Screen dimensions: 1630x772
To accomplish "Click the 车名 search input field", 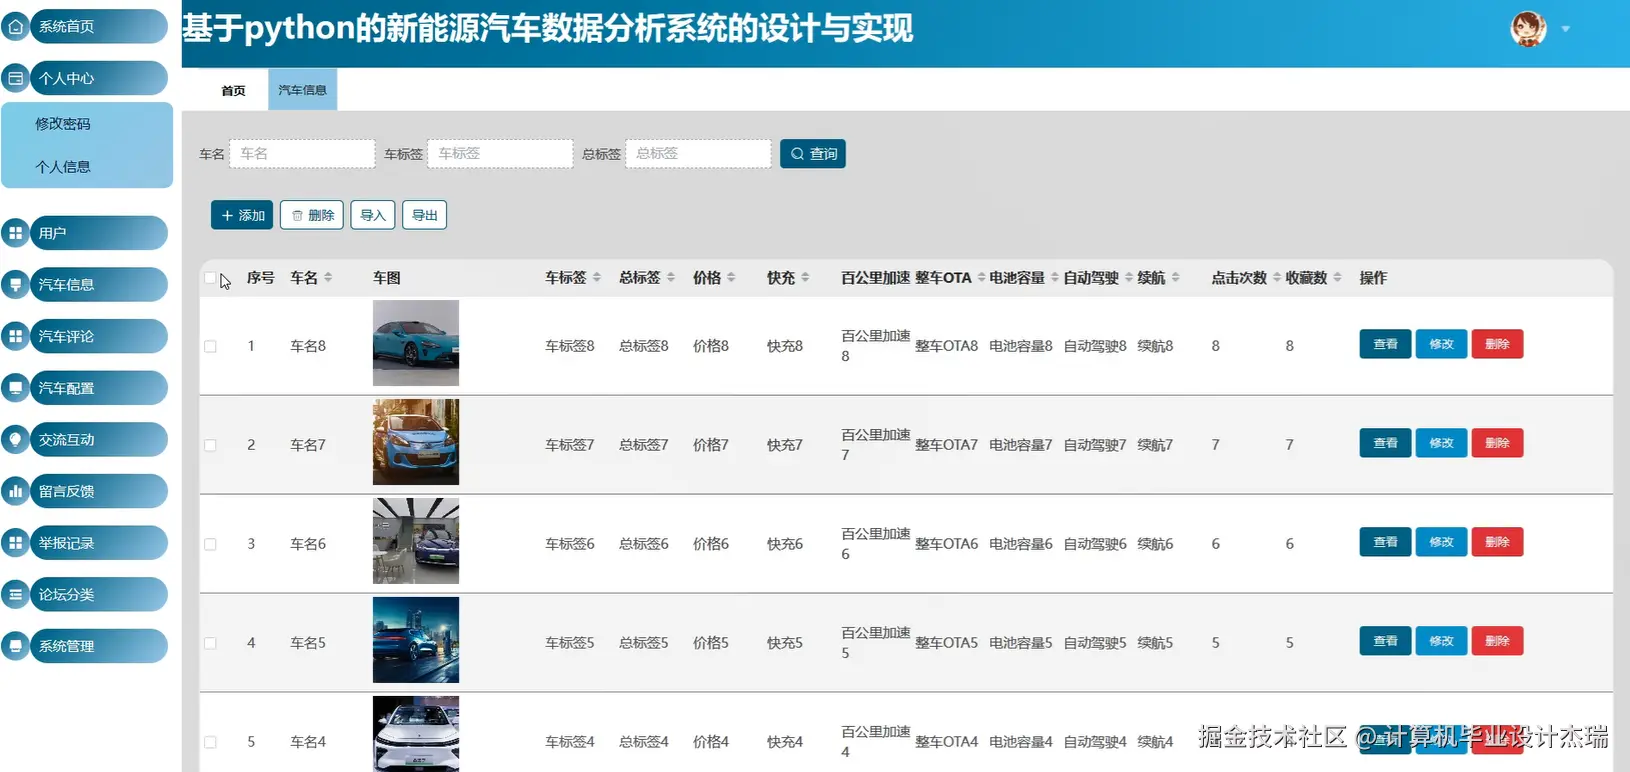I will click(302, 153).
